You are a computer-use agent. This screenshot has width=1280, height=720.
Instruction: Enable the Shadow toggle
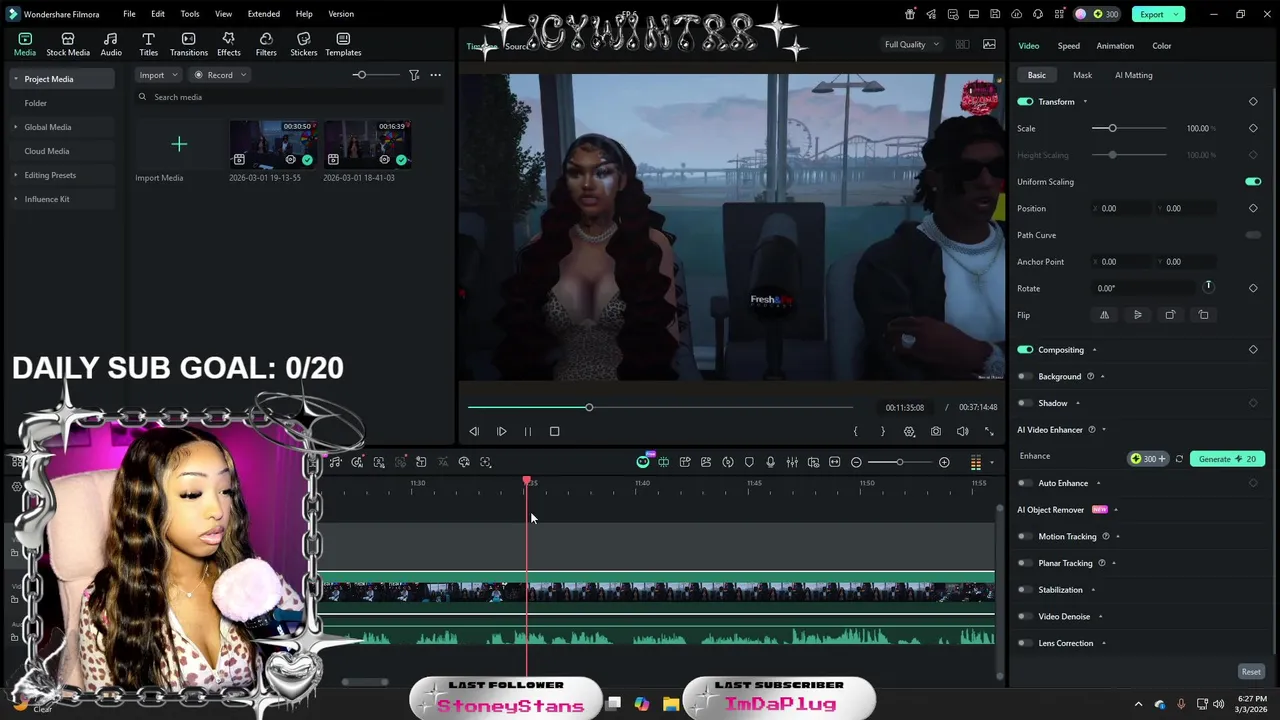click(x=1025, y=403)
